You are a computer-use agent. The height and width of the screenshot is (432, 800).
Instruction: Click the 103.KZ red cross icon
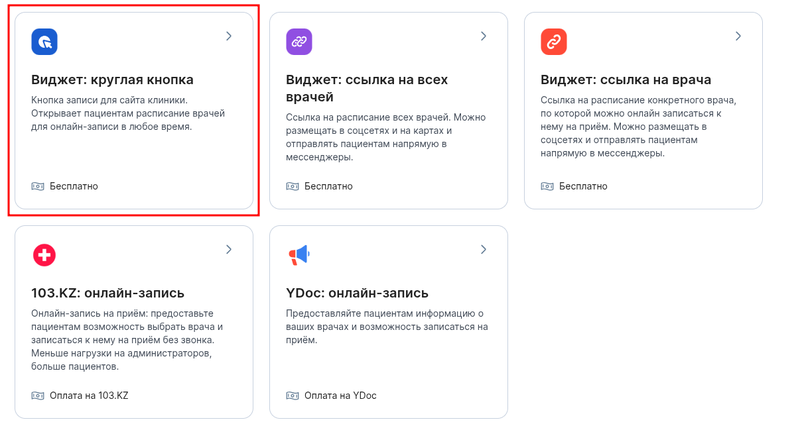click(44, 255)
